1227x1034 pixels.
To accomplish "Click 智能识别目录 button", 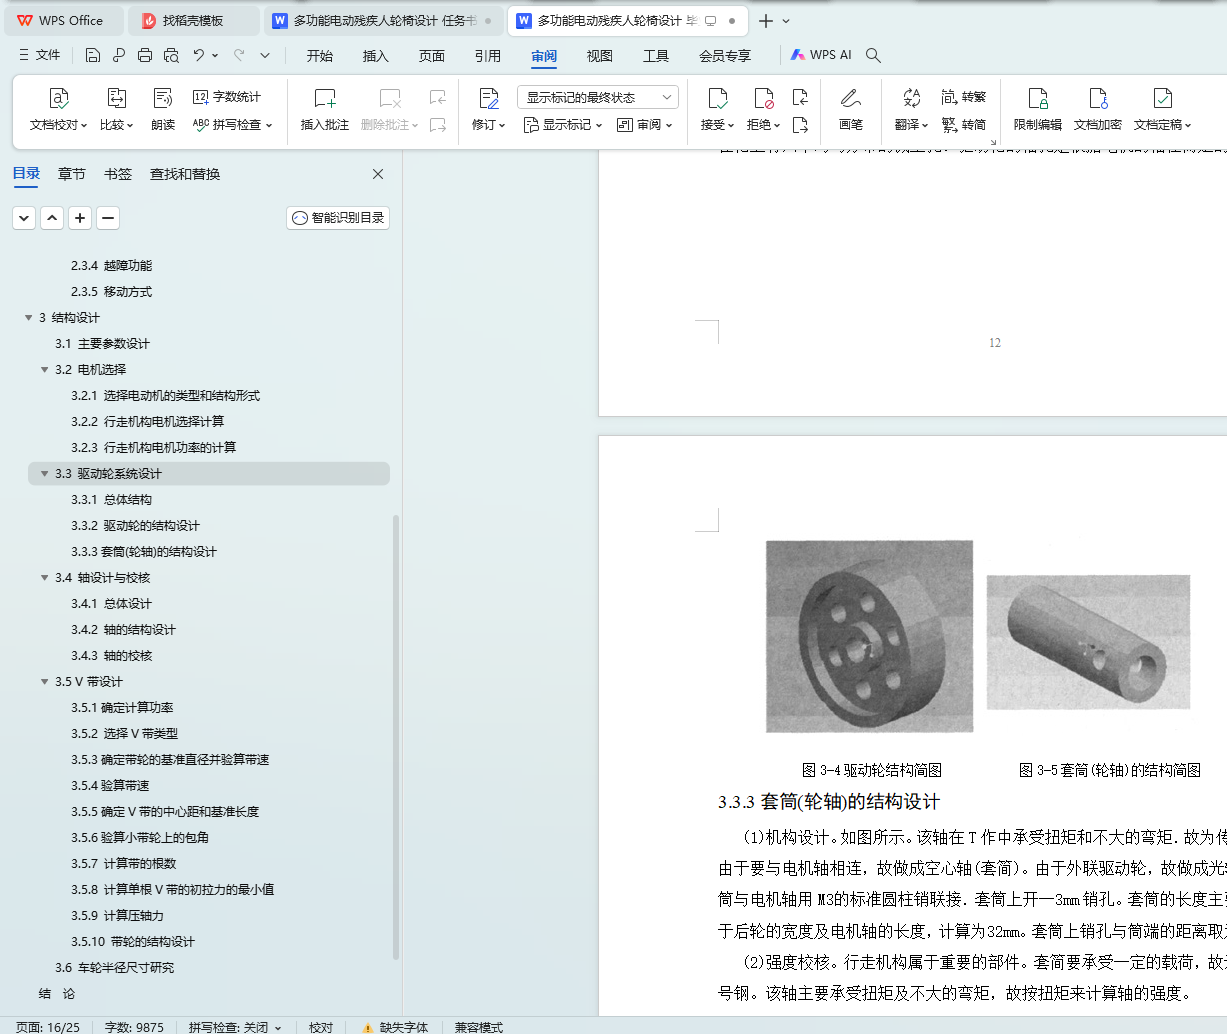I will coord(338,218).
